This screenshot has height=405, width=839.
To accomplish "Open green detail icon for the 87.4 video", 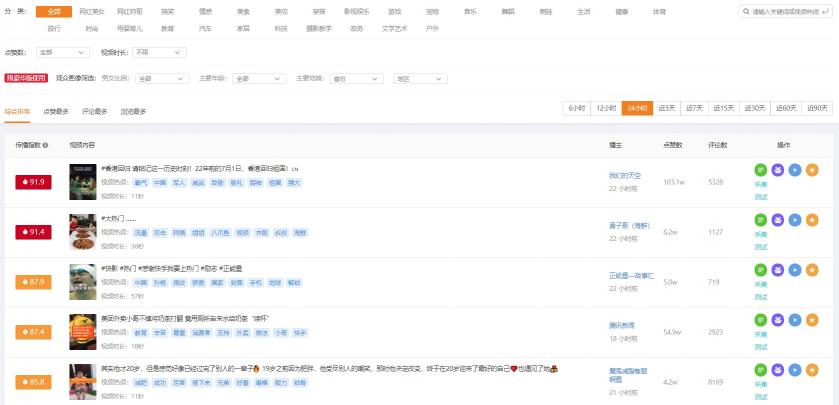I will click(x=761, y=320).
